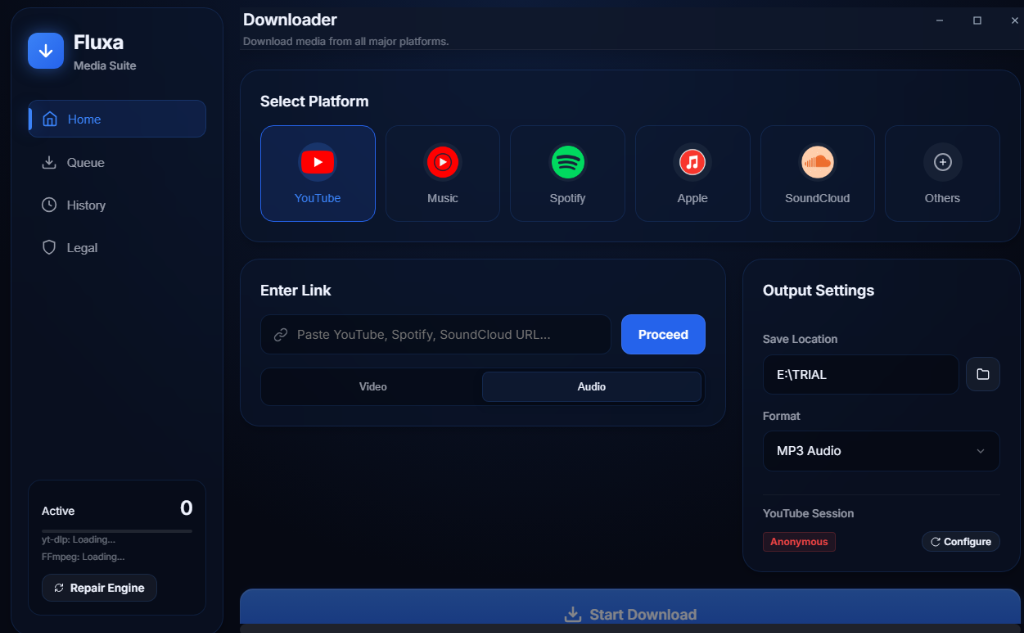Image resolution: width=1024 pixels, height=633 pixels.
Task: Choose the Apple Music platform card
Action: coord(692,173)
